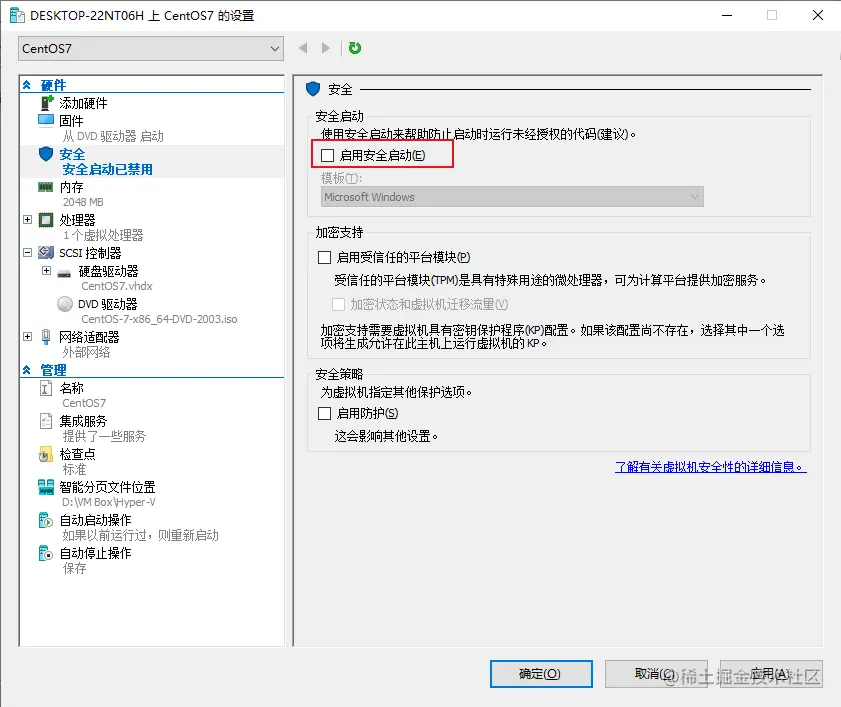Check 启用受信任的平台模块 (TPM)
The width and height of the screenshot is (841, 707).
323,258
